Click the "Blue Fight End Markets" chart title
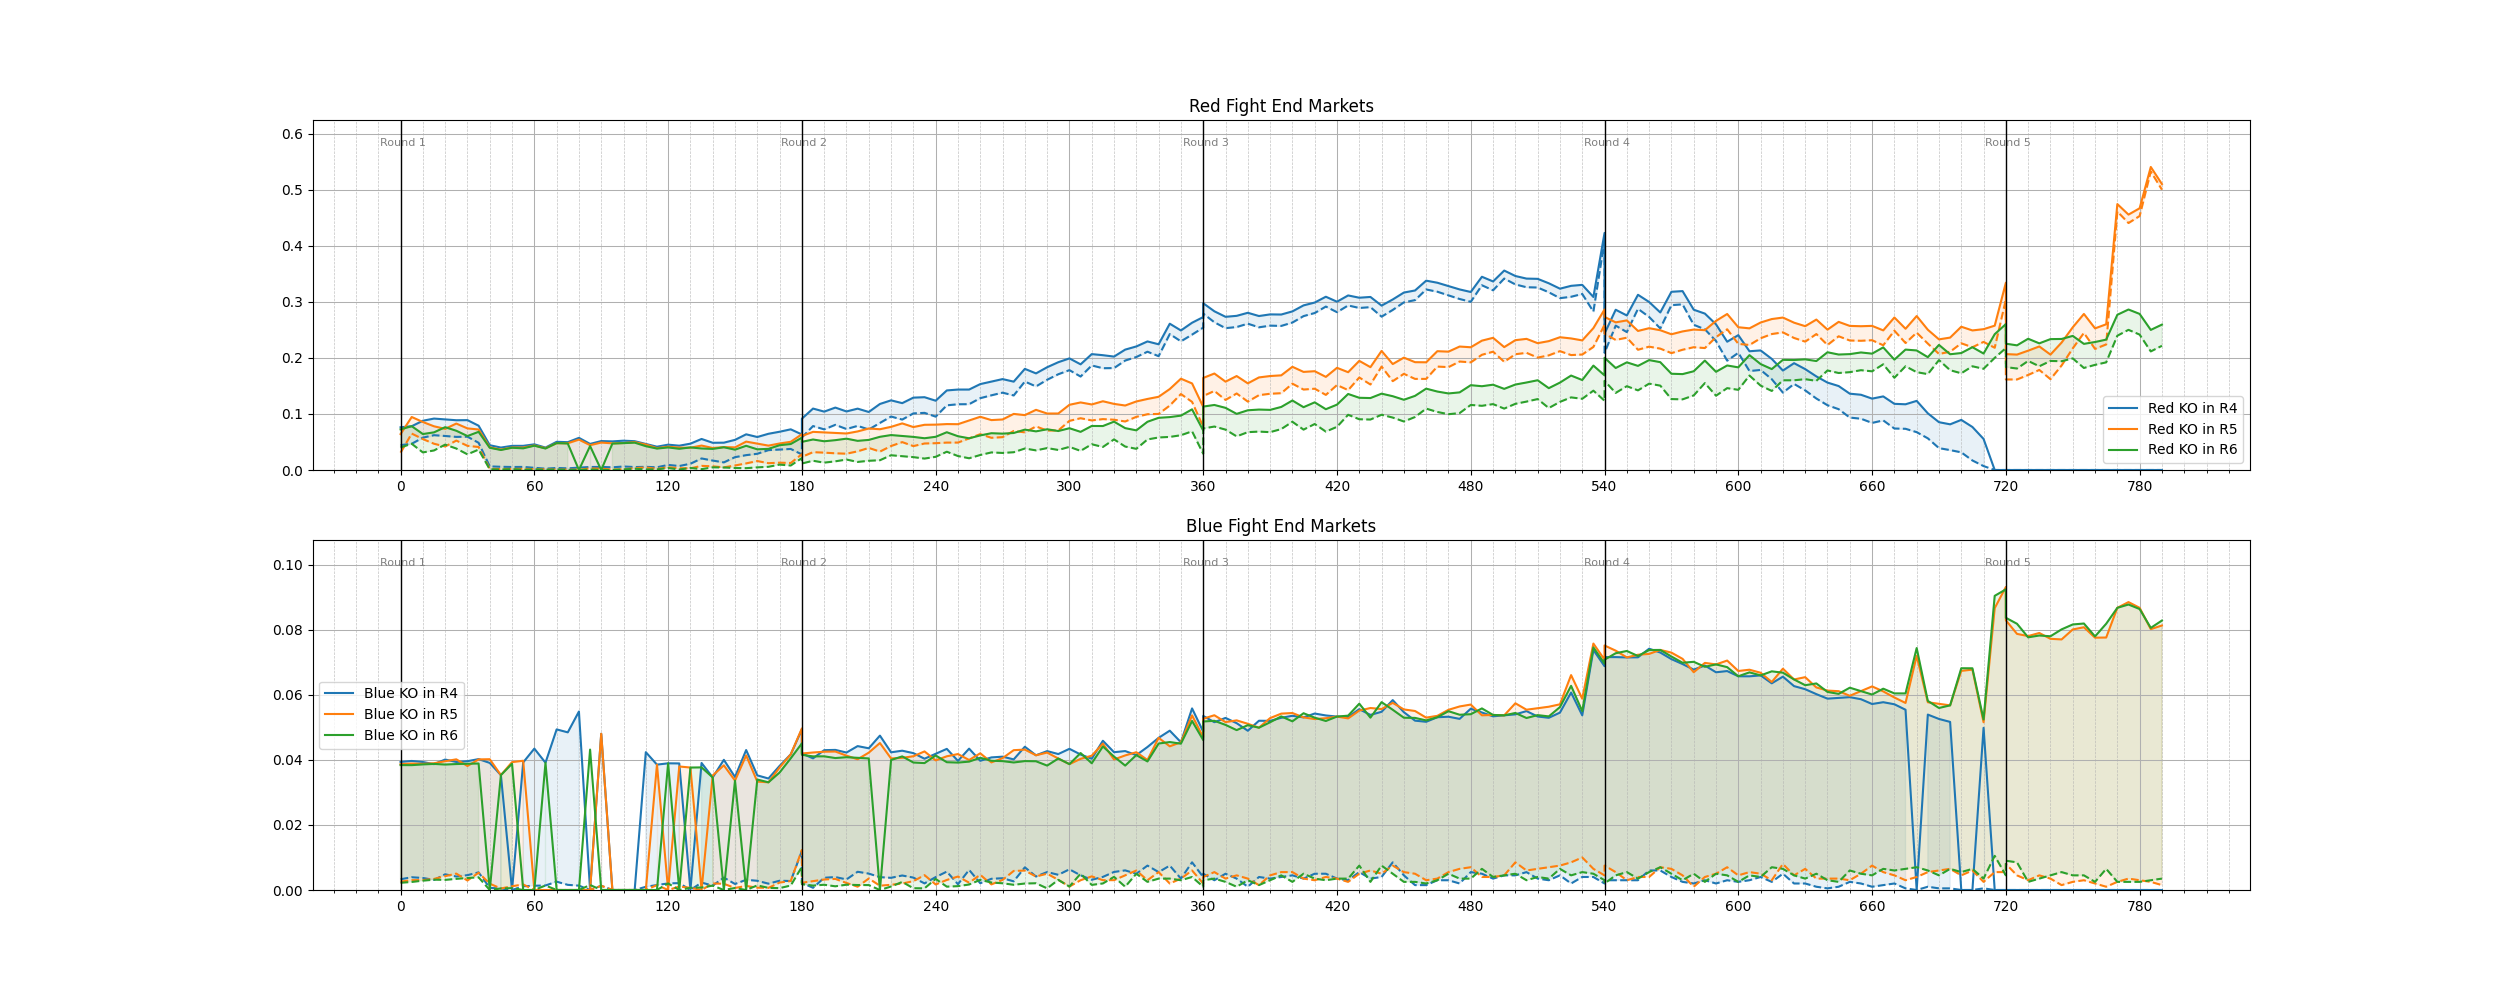This screenshot has width=2500, height=1000. click(x=1280, y=526)
